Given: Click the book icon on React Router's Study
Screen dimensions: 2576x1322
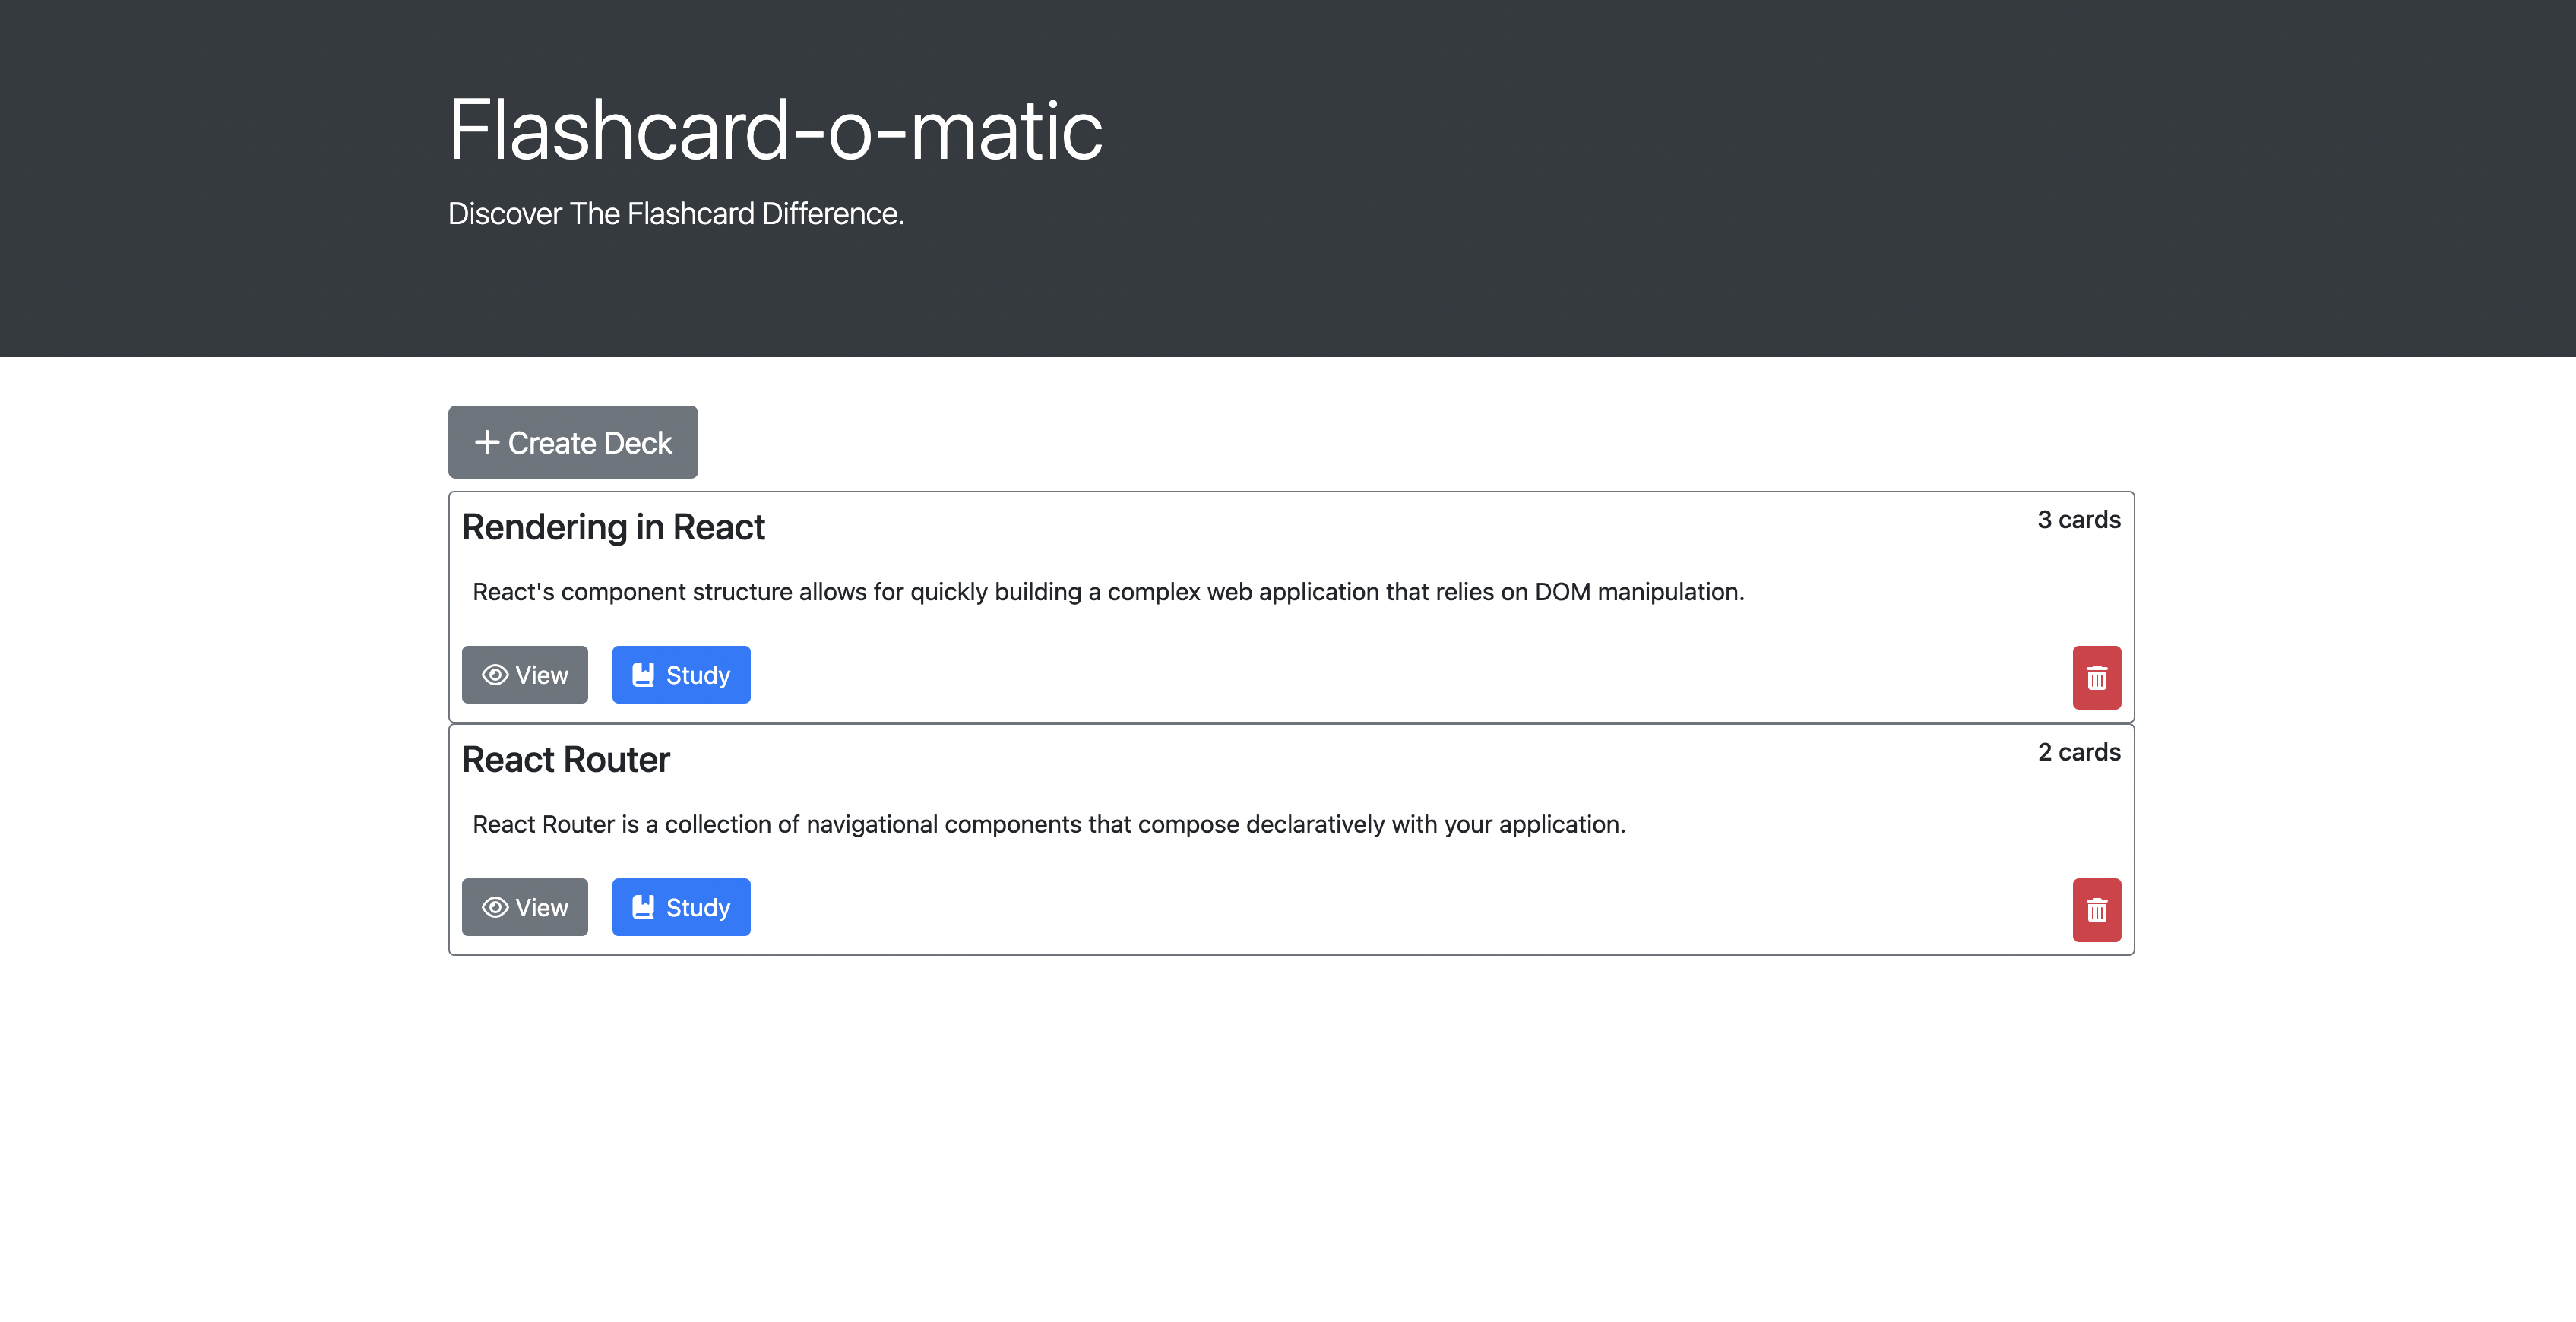Looking at the screenshot, I should 643,907.
